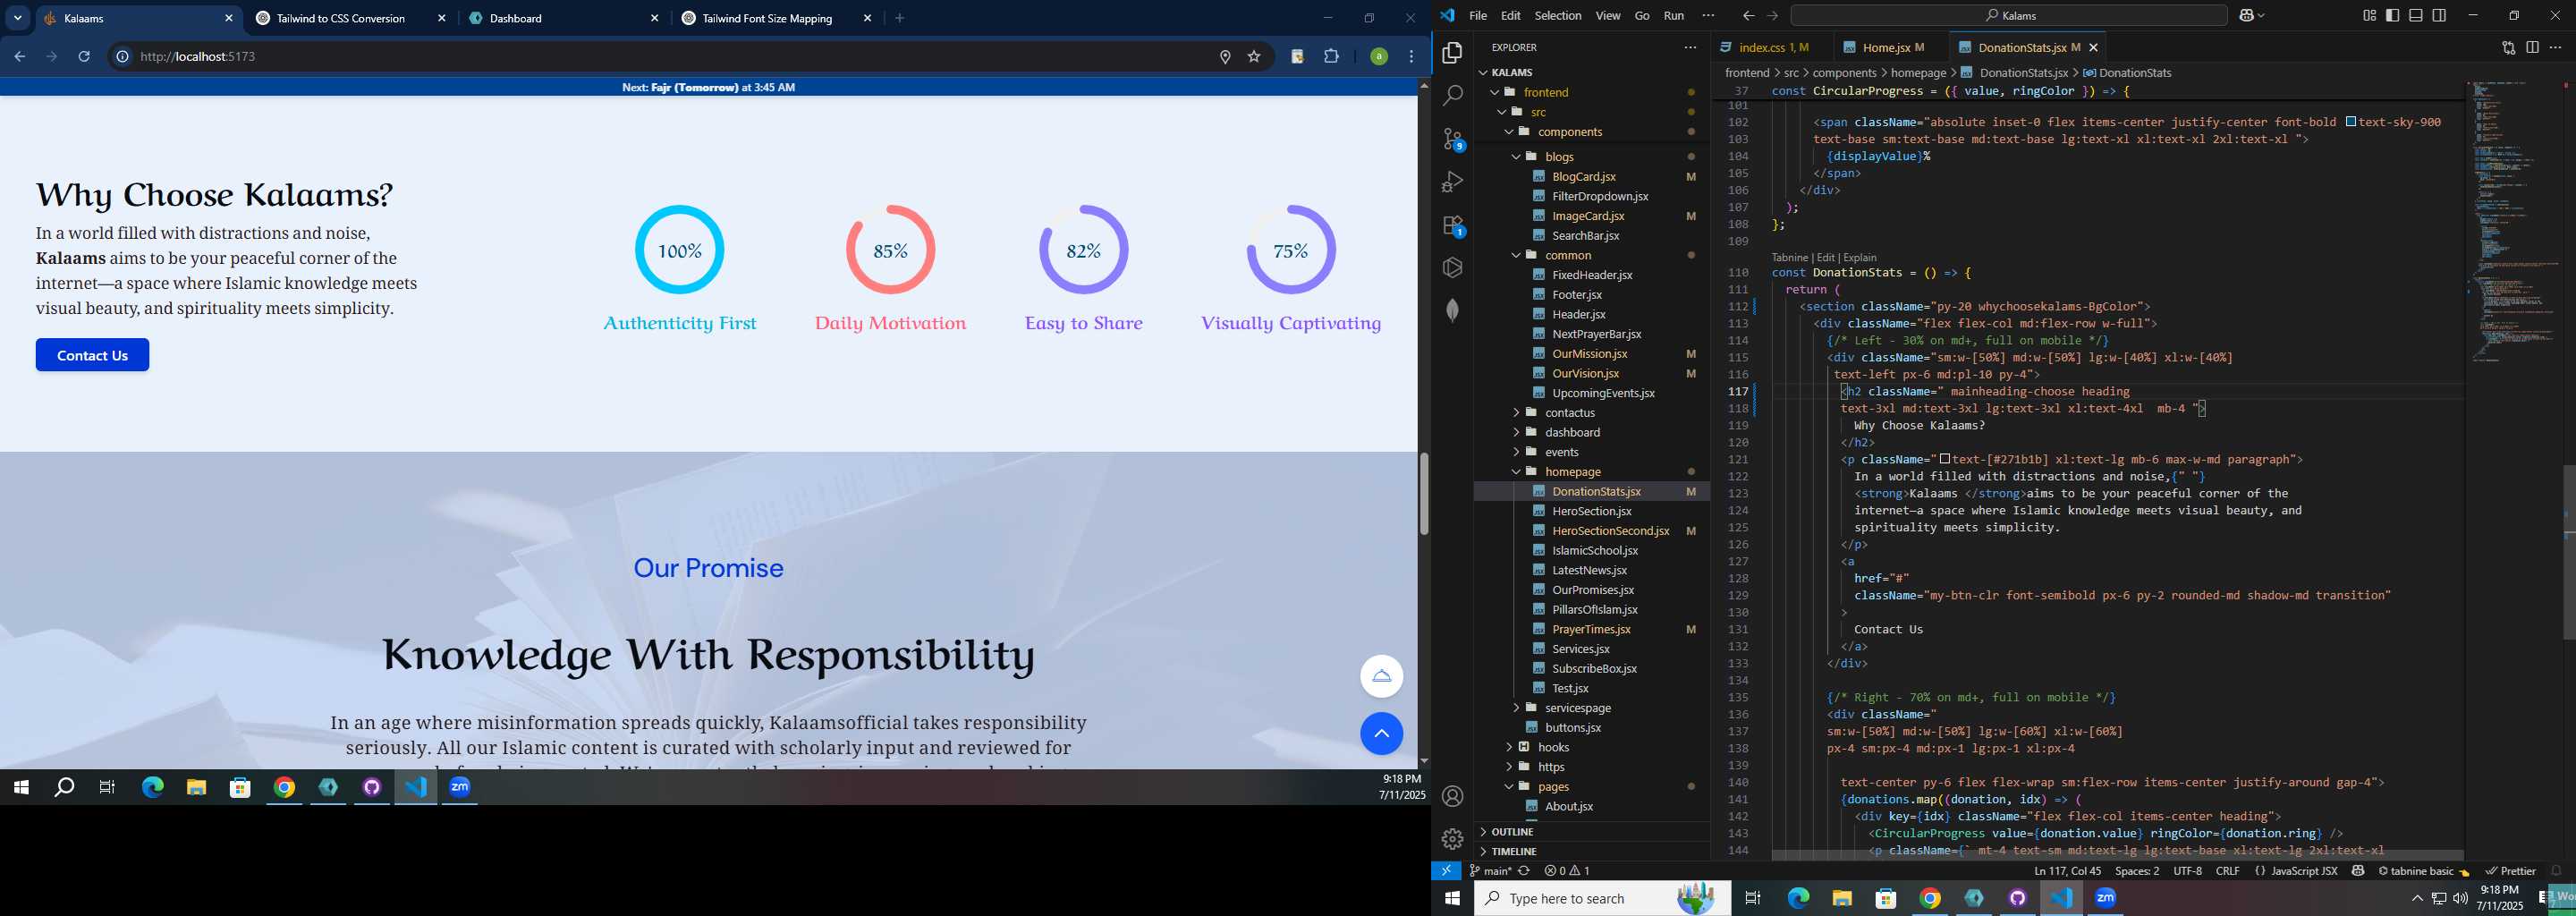Open Explorer Views and More Actions ellipsis
Screen dimensions: 2576x916
(x=1690, y=47)
